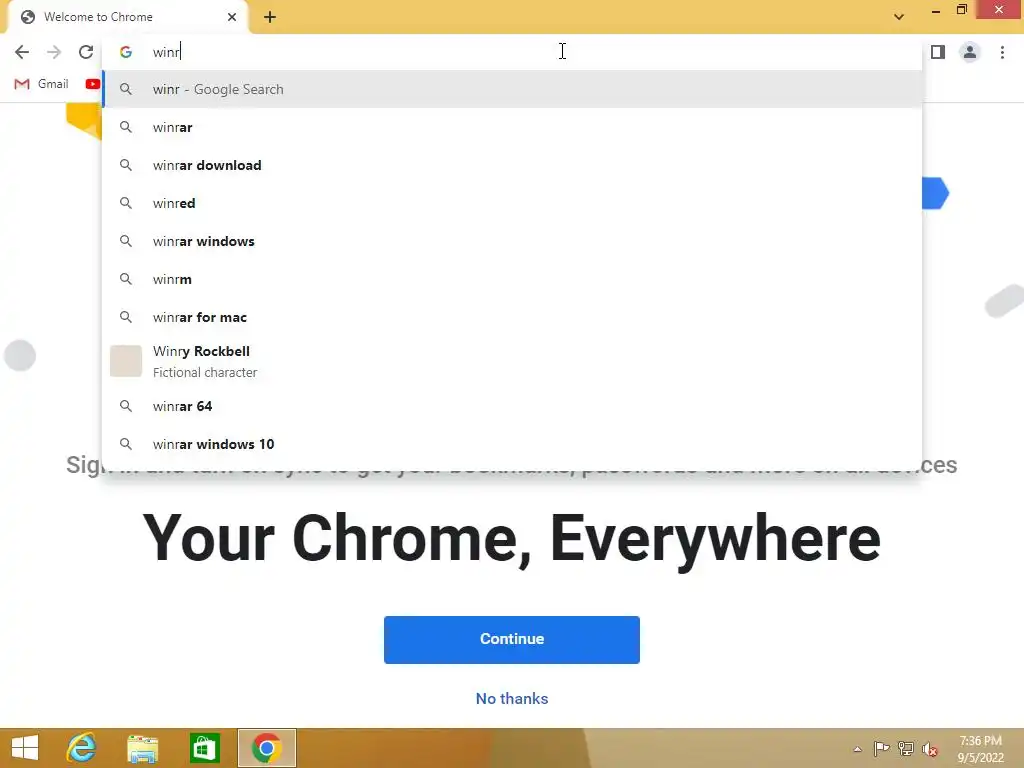Open Action Center flag icon

[882, 749]
